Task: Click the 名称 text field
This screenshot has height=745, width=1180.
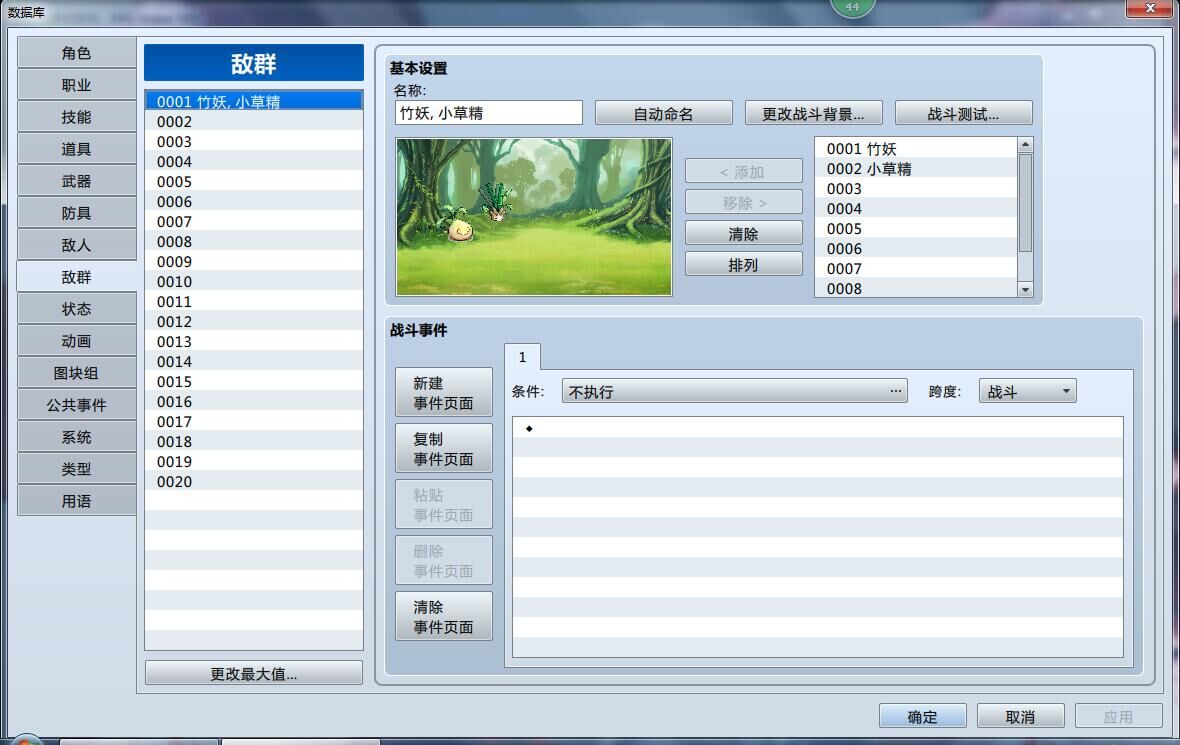Action: coord(488,113)
